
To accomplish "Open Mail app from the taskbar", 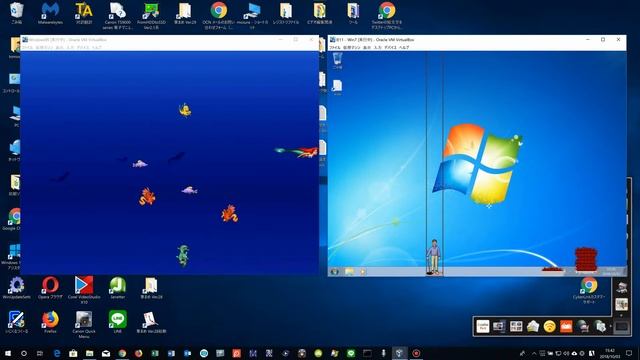I will click(x=106, y=353).
